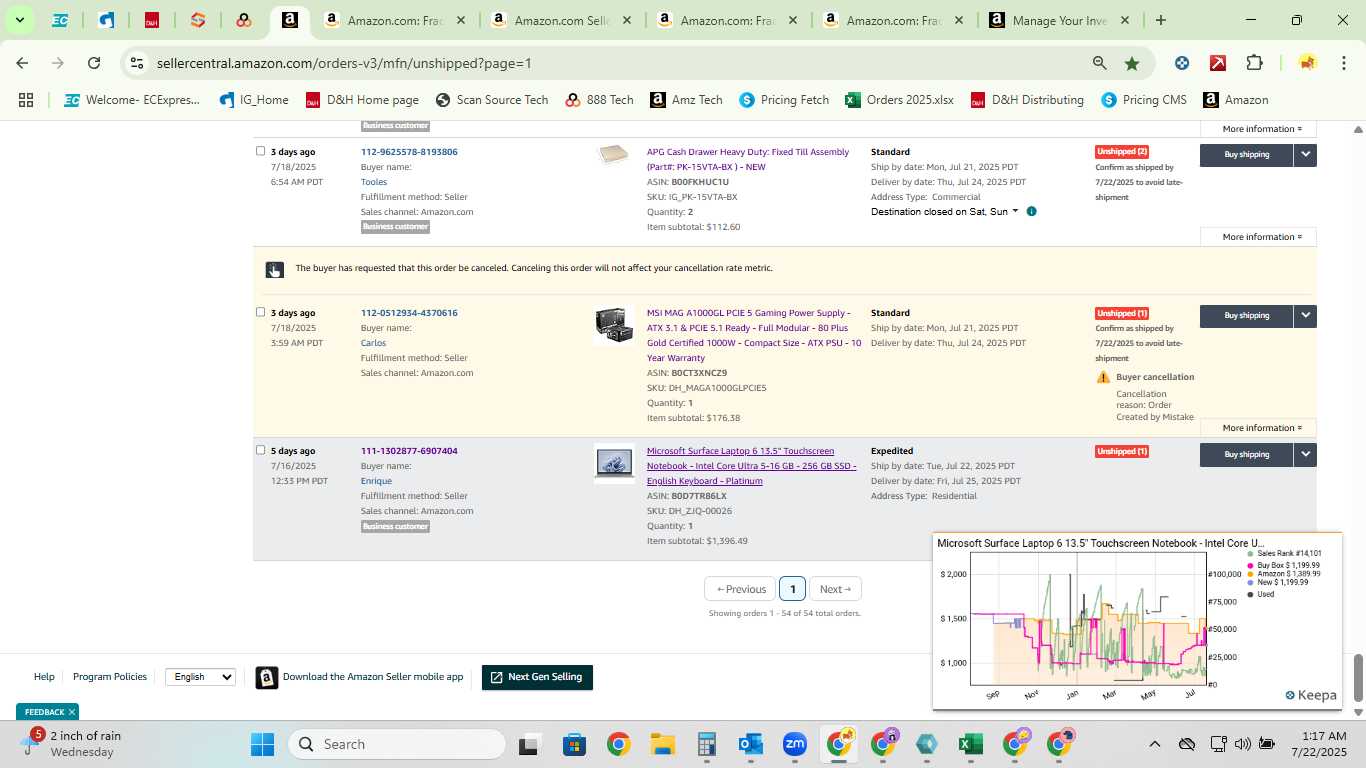Click the APG Cash Drawer thumbnail
Screen dimensions: 1366x768
(x=613, y=155)
